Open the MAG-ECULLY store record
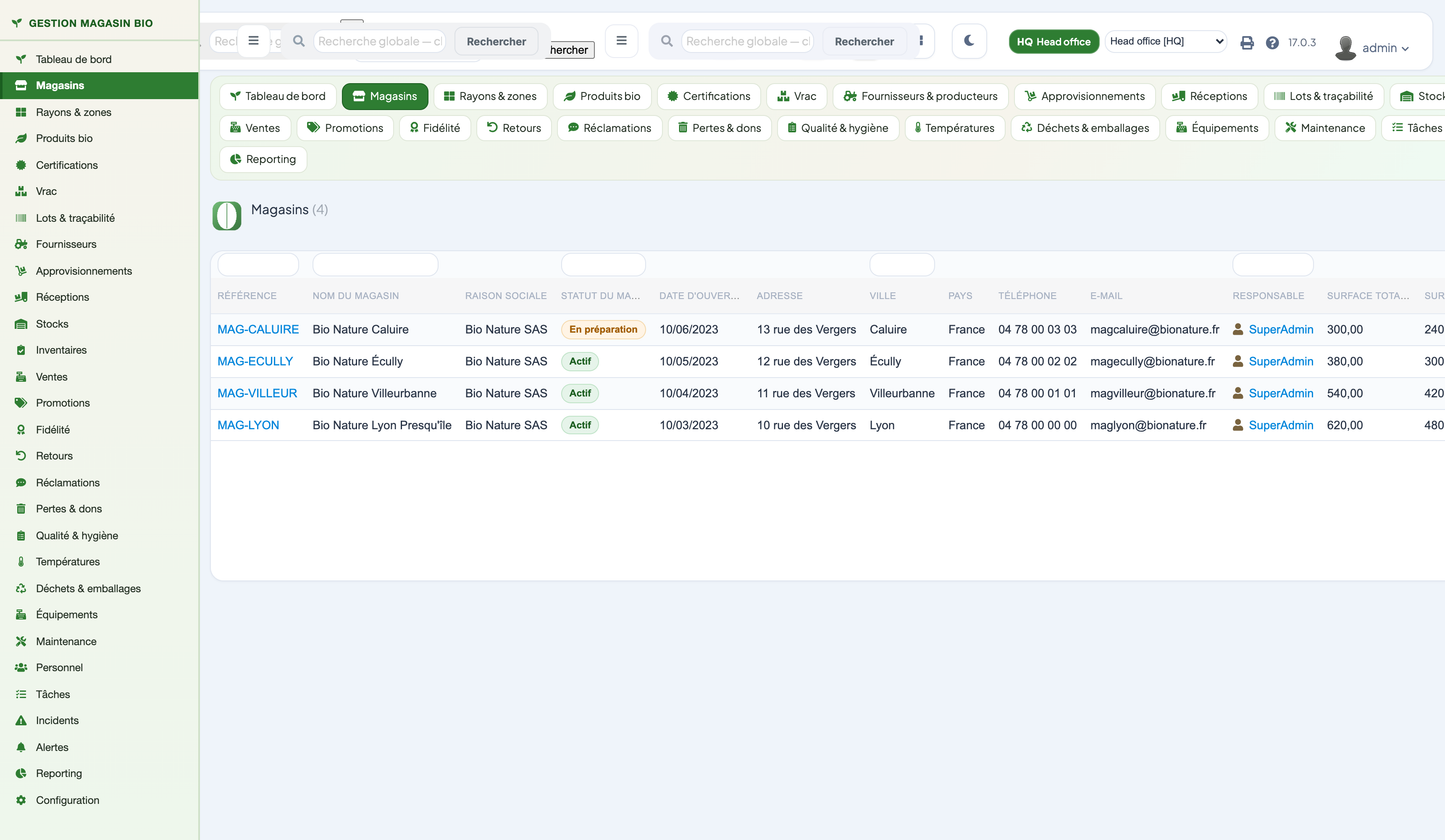The image size is (1445, 840). coord(255,361)
